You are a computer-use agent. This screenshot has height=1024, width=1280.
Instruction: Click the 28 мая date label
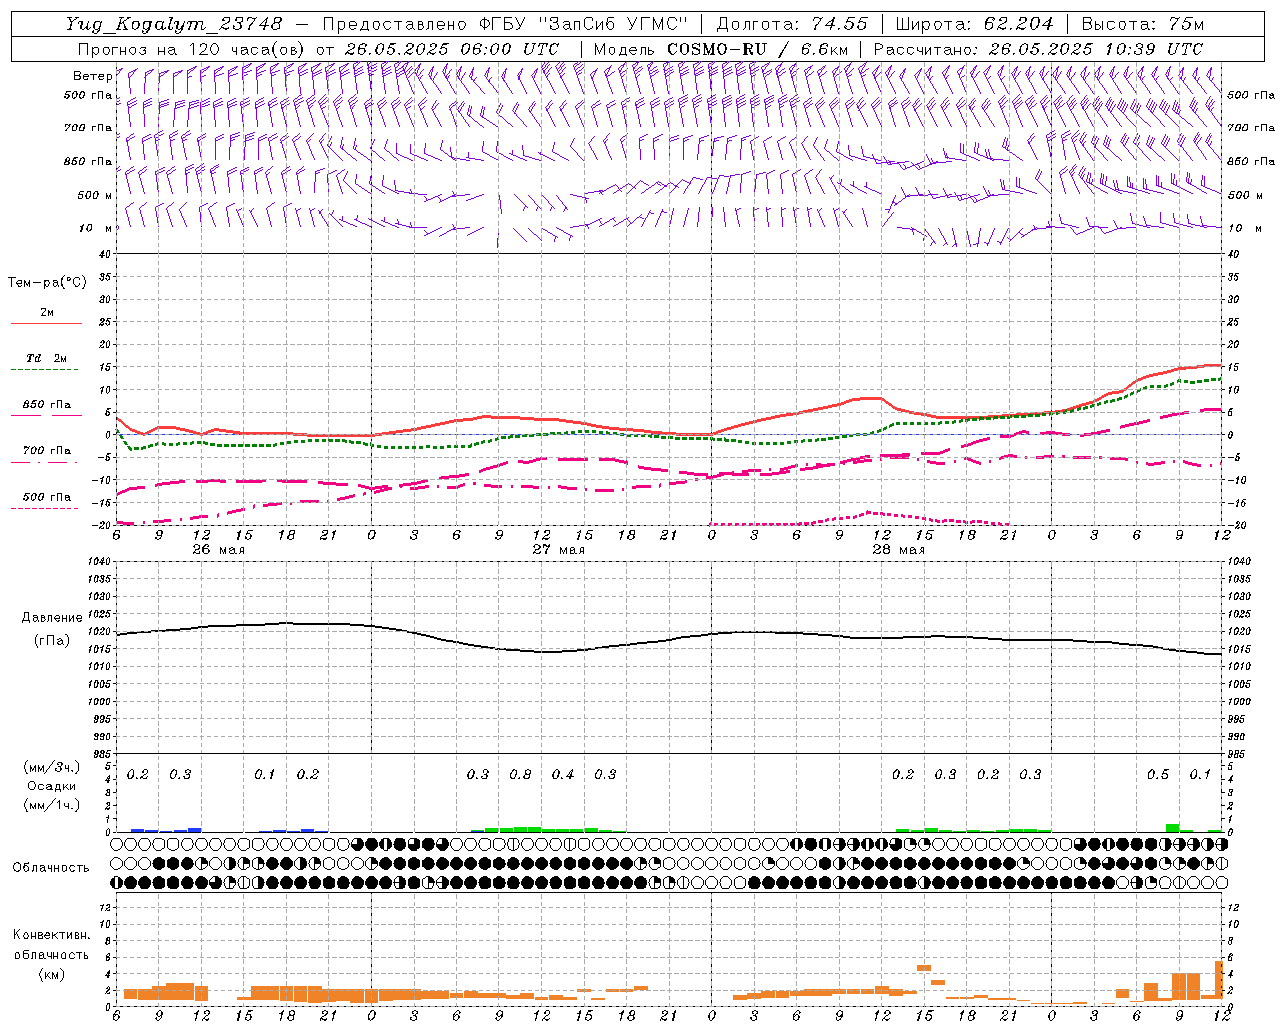pos(898,550)
